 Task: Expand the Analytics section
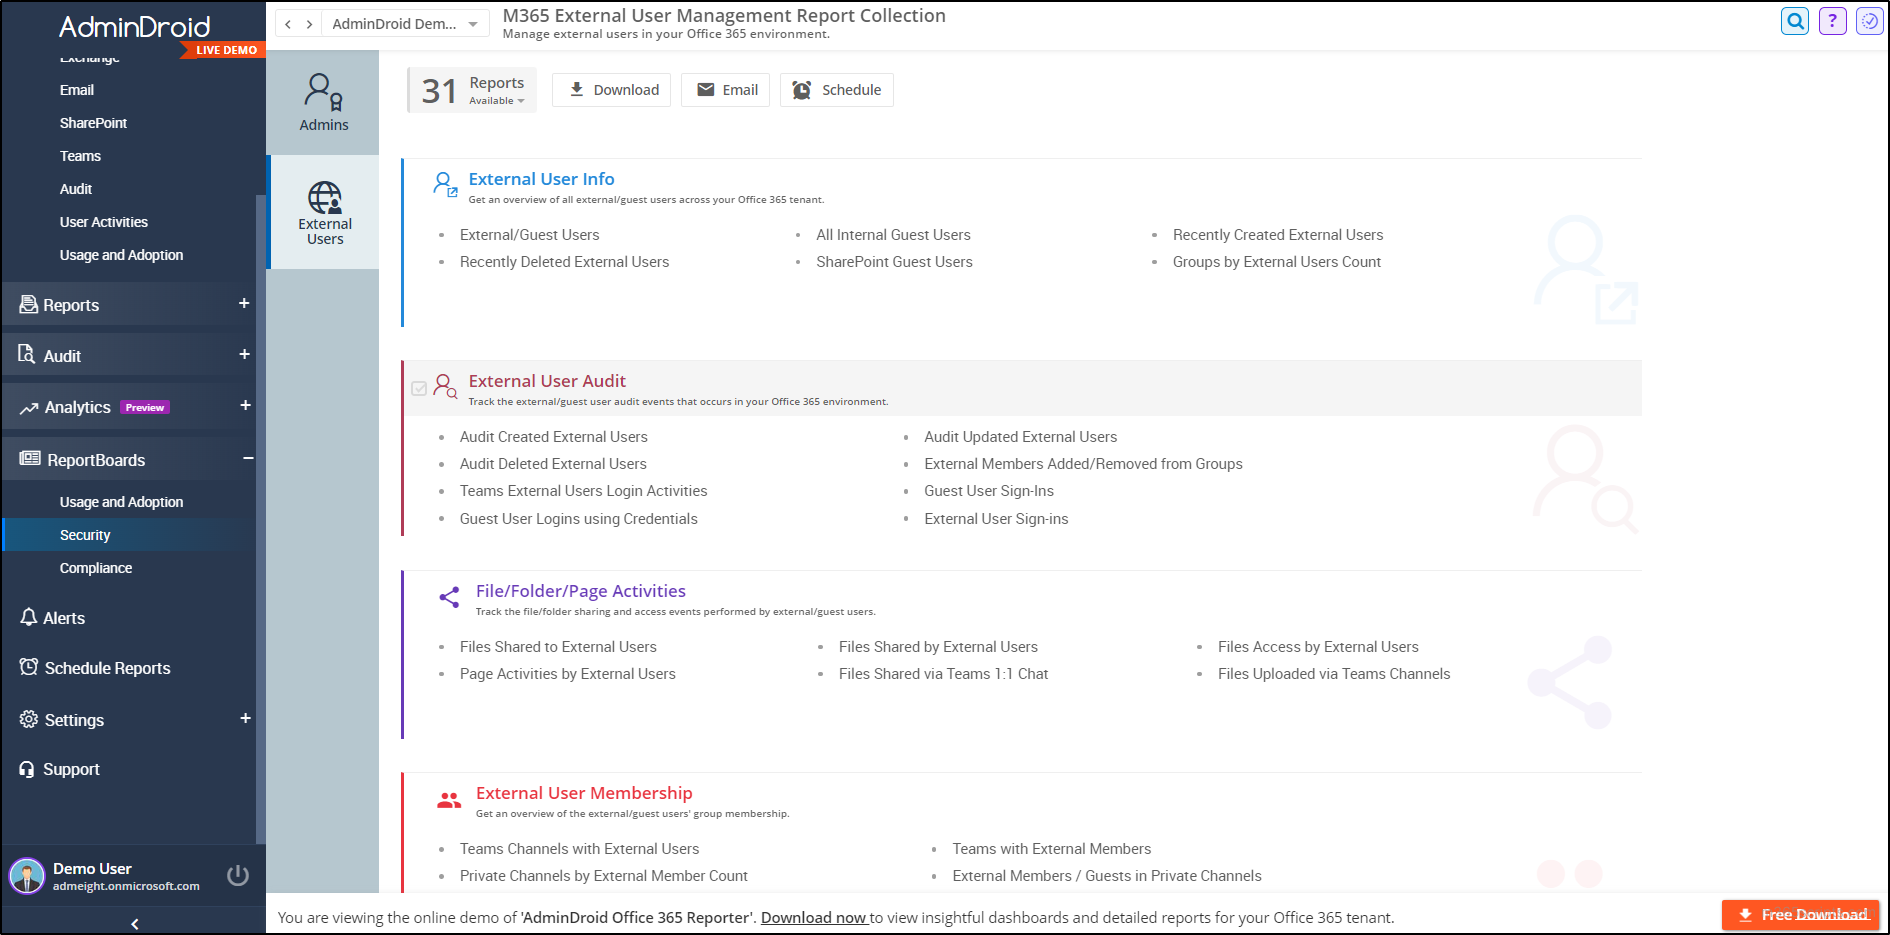pyautogui.click(x=244, y=406)
